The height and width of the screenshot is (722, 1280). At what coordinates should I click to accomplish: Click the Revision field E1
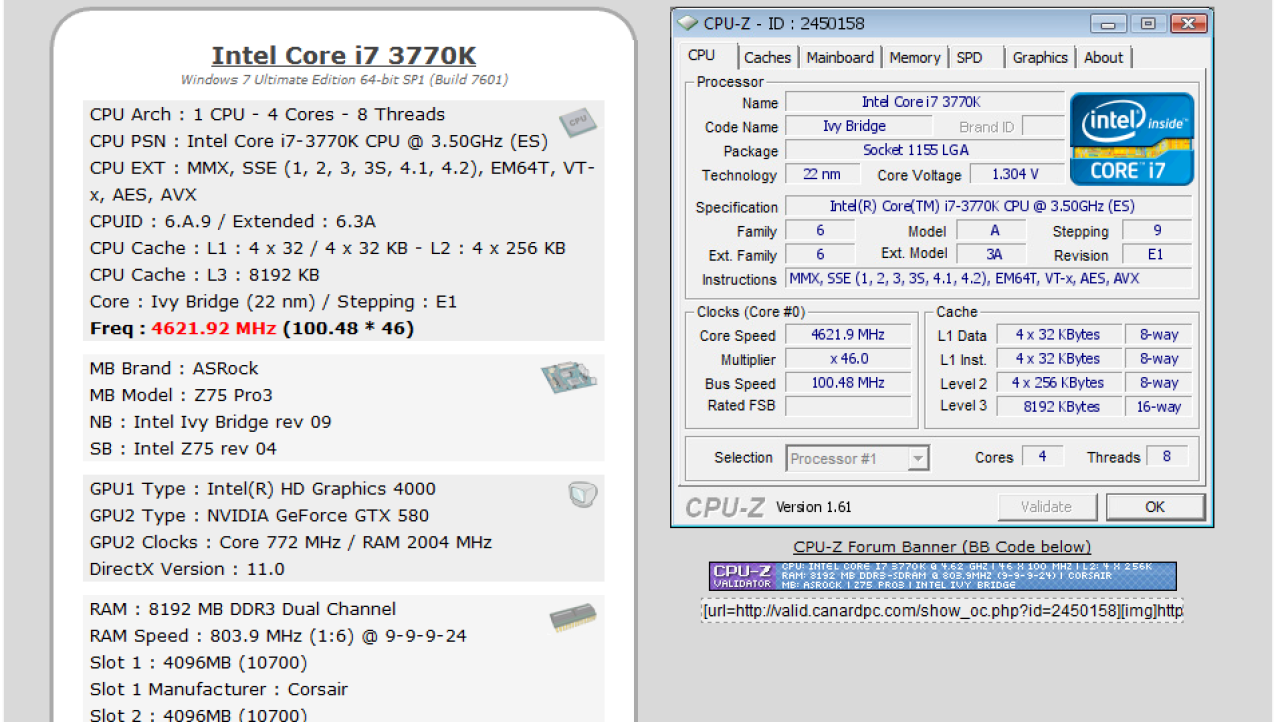[1156, 254]
